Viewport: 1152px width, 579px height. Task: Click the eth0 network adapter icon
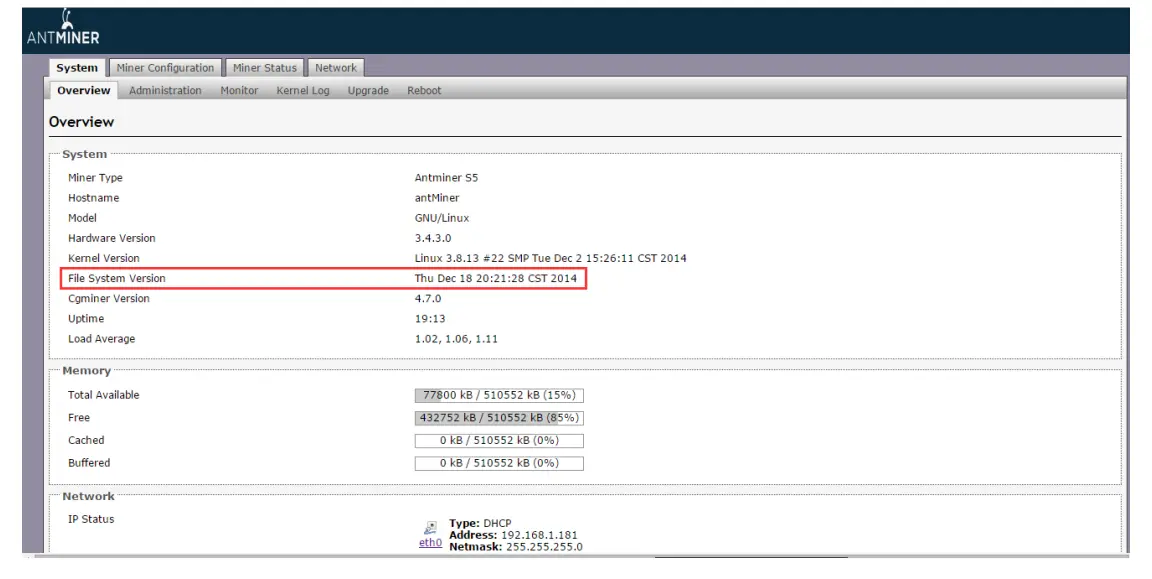click(x=430, y=529)
